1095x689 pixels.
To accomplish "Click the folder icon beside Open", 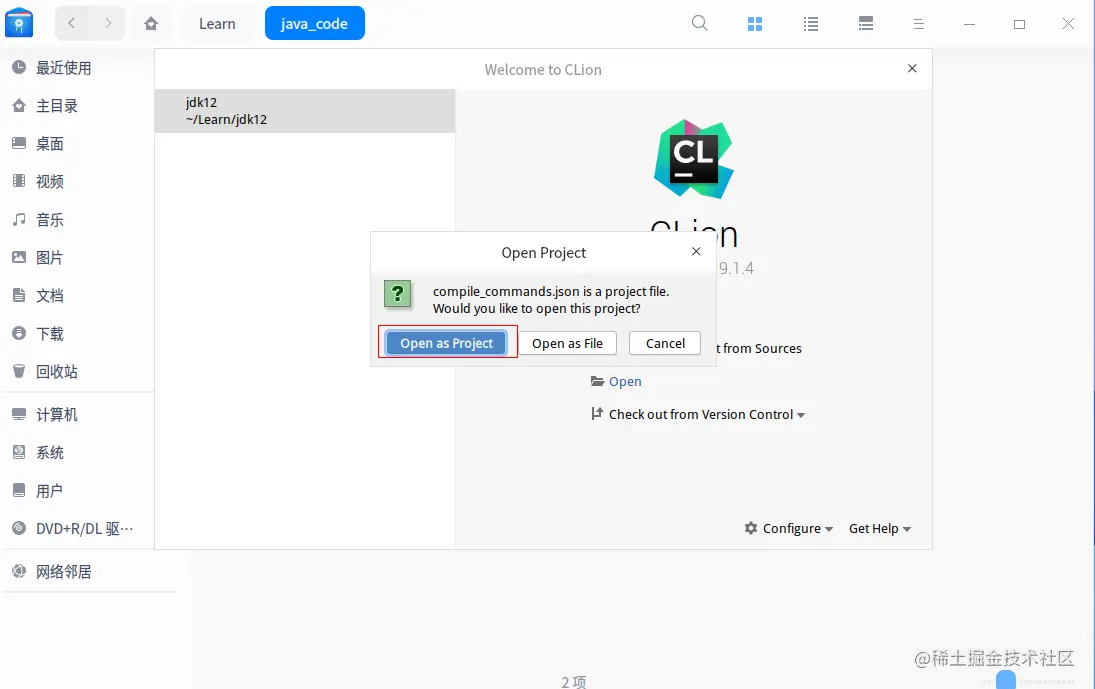I will 597,381.
